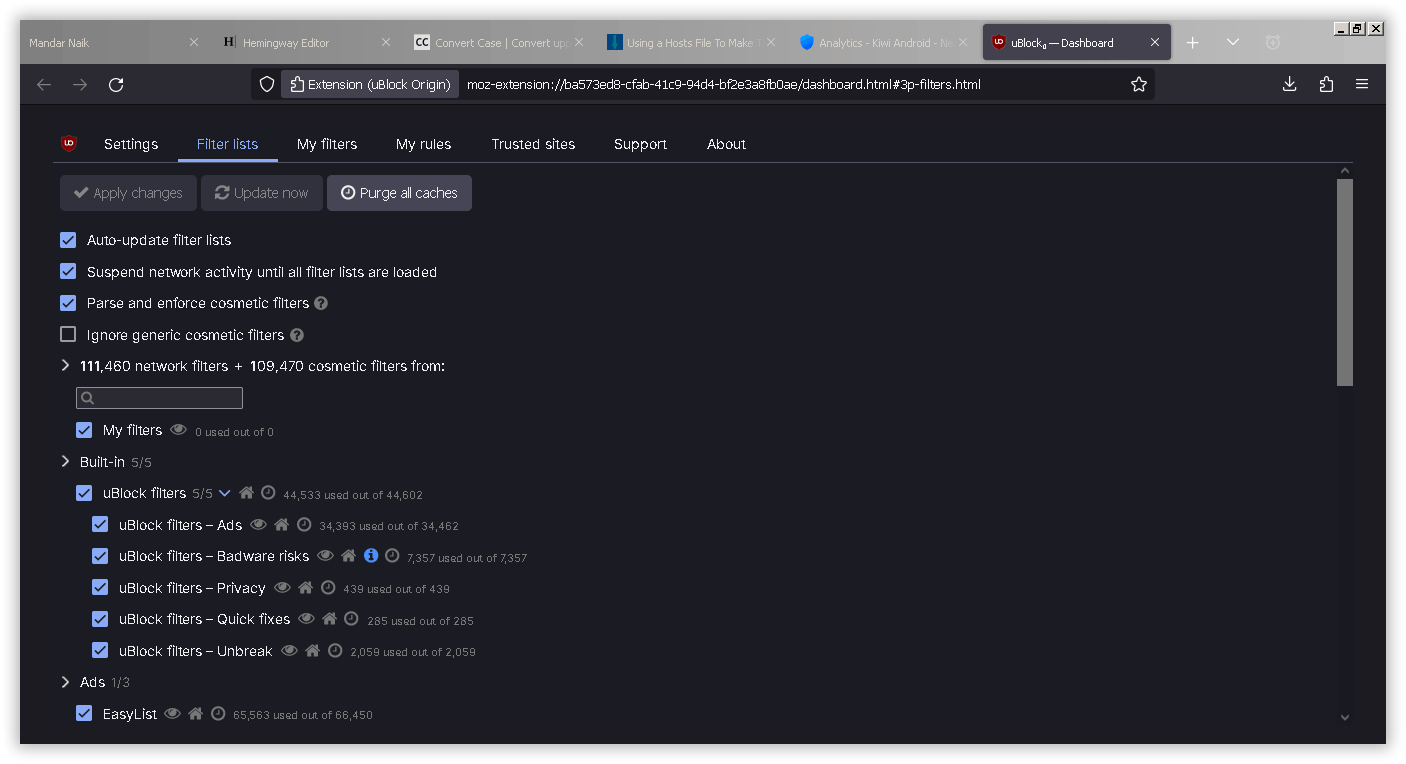Uncheck the EasyList checkbox
Screen dimensions: 1406x764
coord(84,713)
